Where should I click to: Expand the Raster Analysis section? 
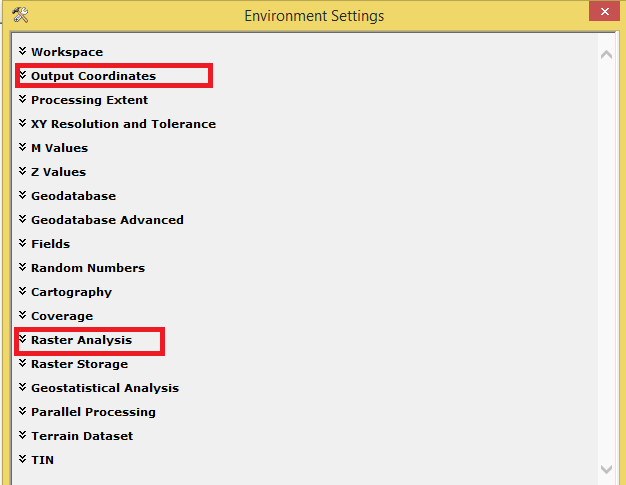tap(81, 340)
